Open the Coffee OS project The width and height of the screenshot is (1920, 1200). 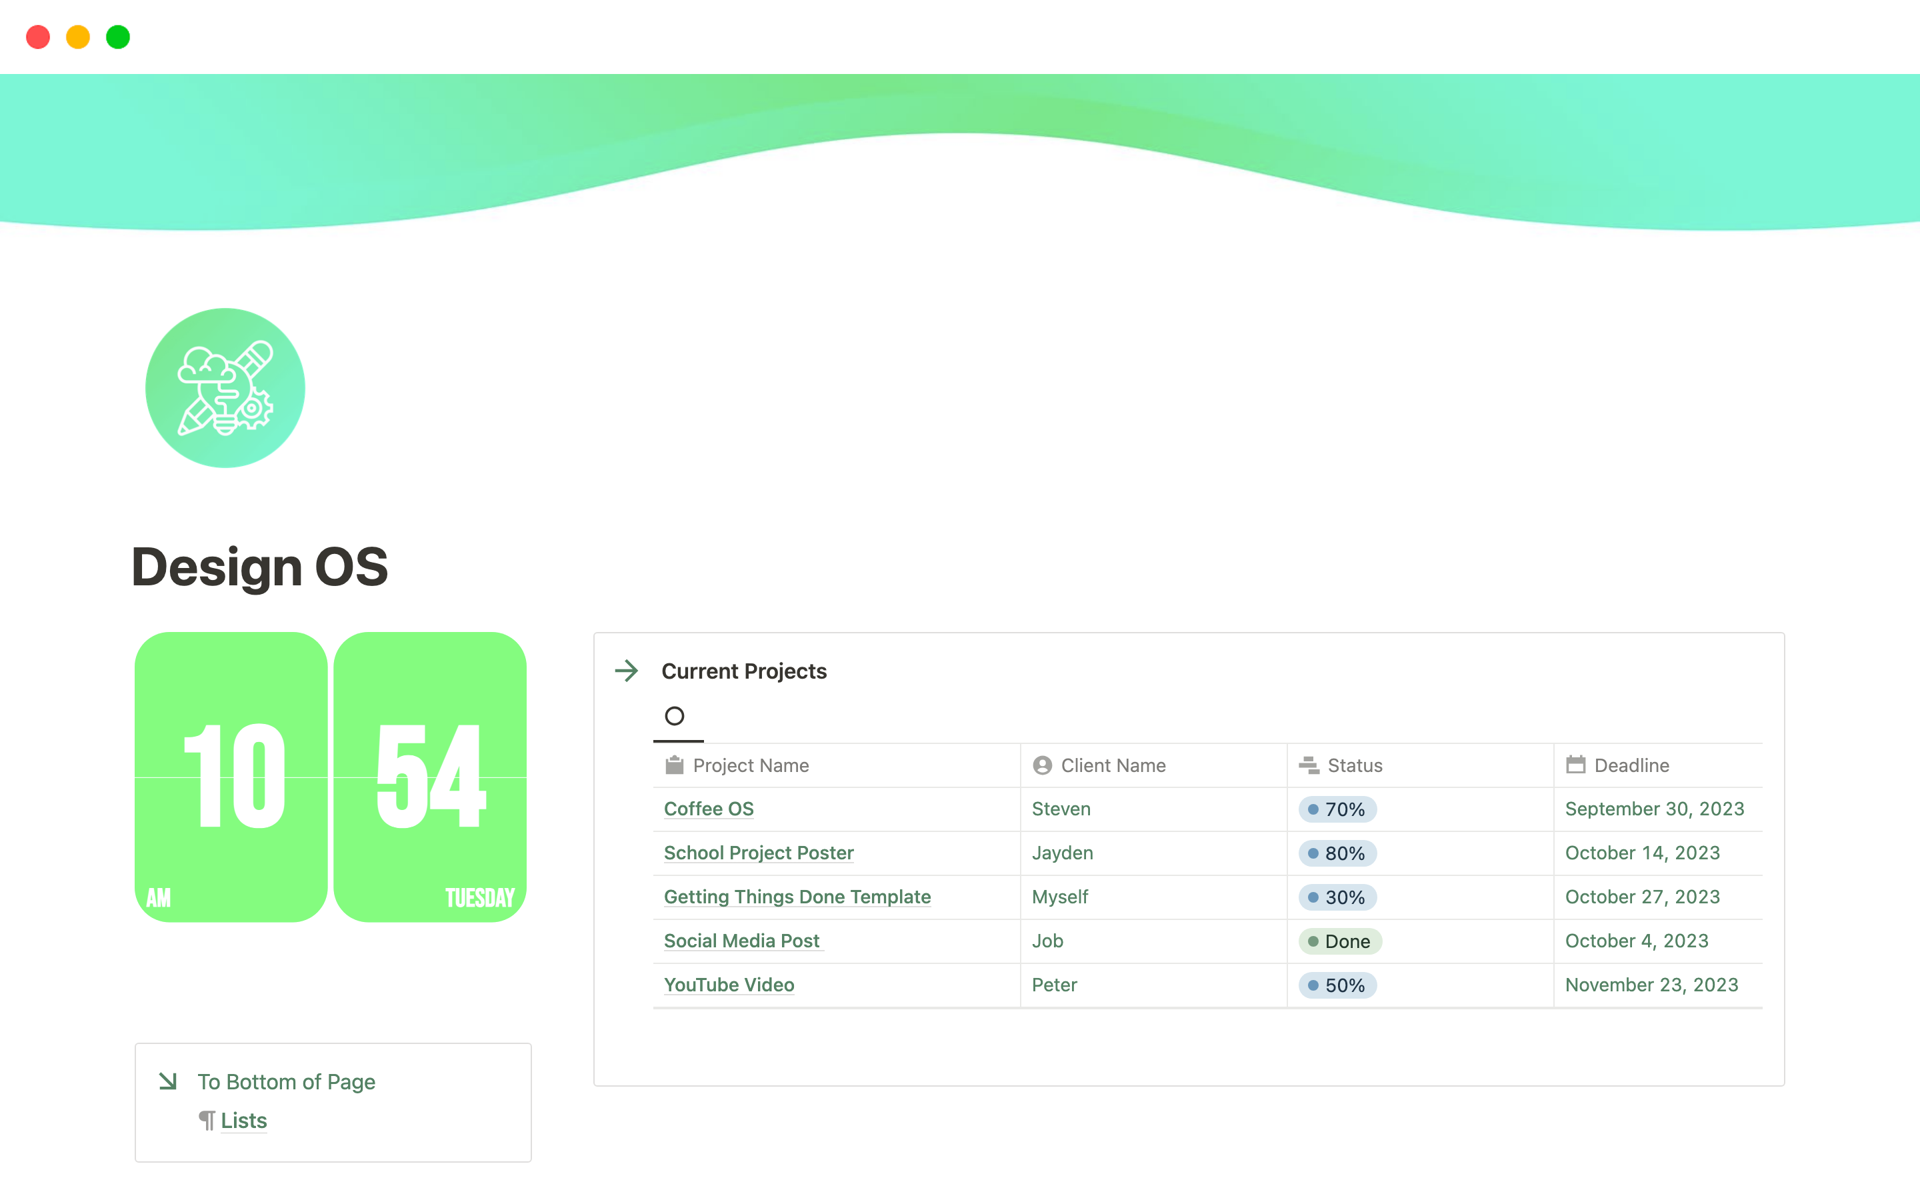709,809
